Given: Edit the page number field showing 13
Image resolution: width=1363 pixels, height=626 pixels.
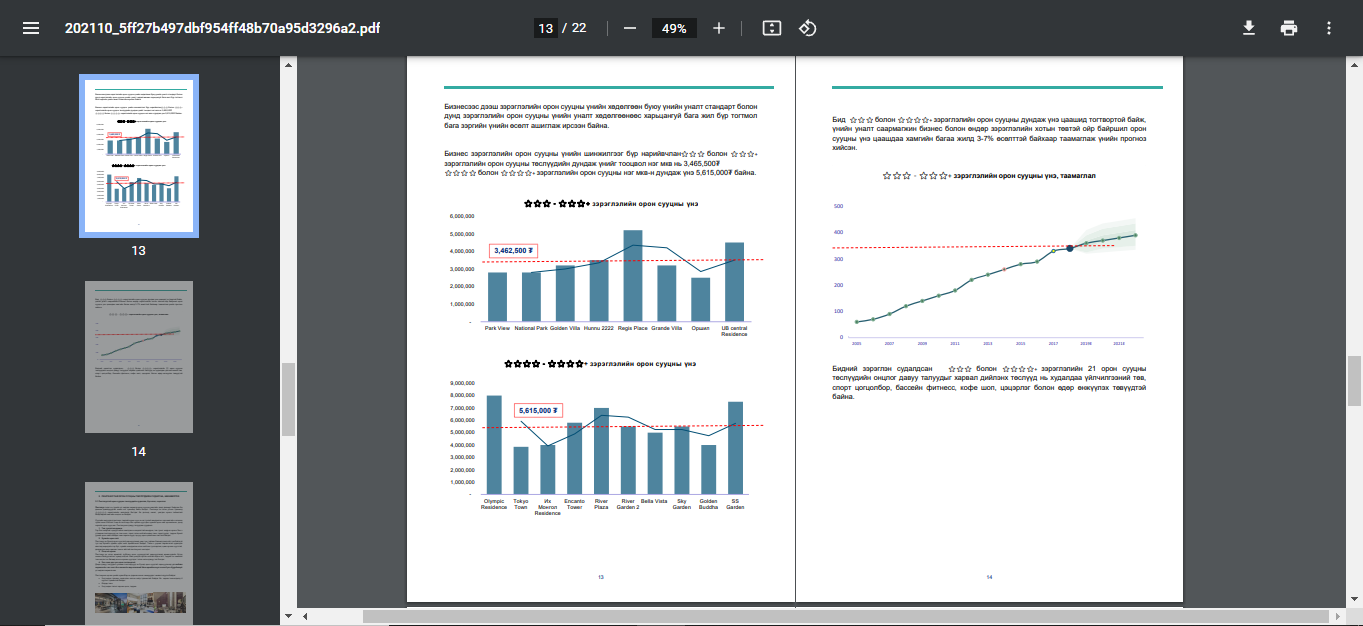Looking at the screenshot, I should (x=545, y=29).
